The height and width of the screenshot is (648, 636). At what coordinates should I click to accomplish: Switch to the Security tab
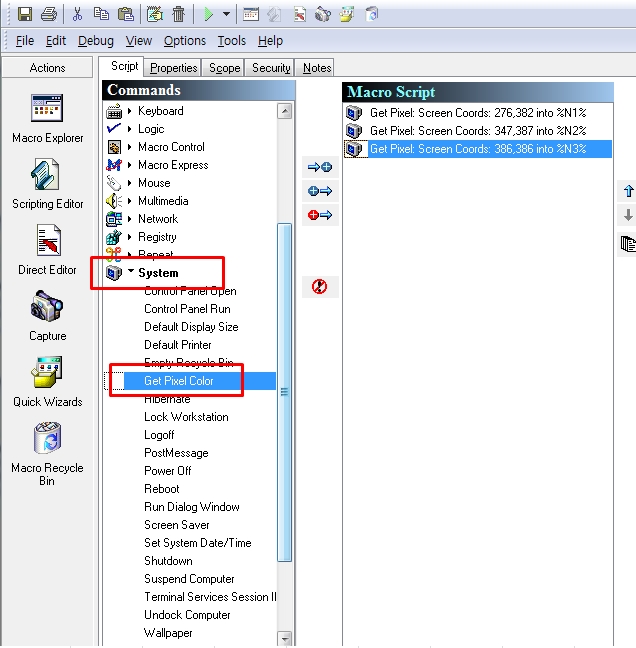pos(271,68)
